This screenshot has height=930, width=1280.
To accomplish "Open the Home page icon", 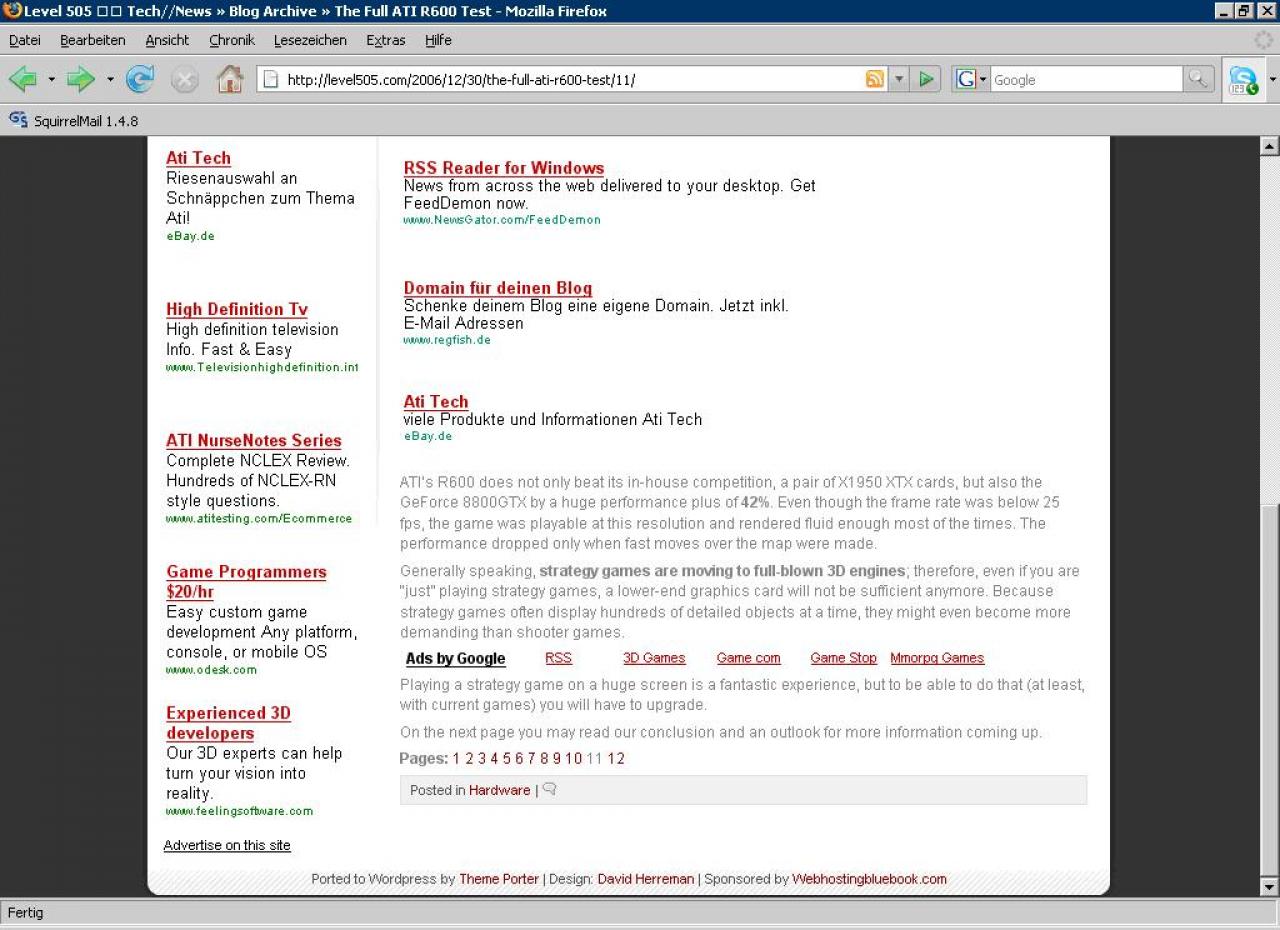I will (230, 79).
